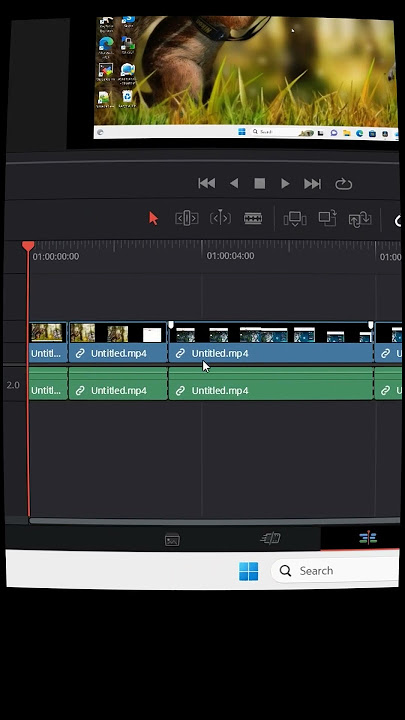Toggle loop playback
The width and height of the screenshot is (405, 720).
point(343,184)
